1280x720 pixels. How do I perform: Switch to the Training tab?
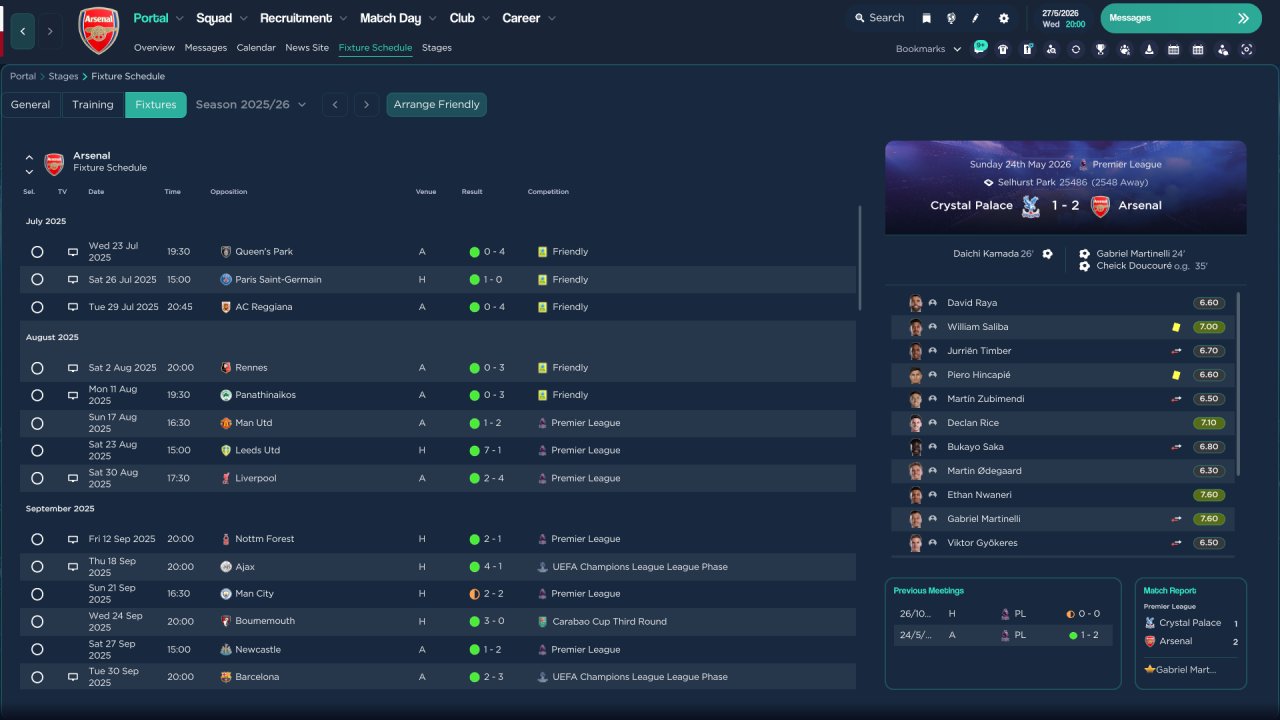[93, 105]
